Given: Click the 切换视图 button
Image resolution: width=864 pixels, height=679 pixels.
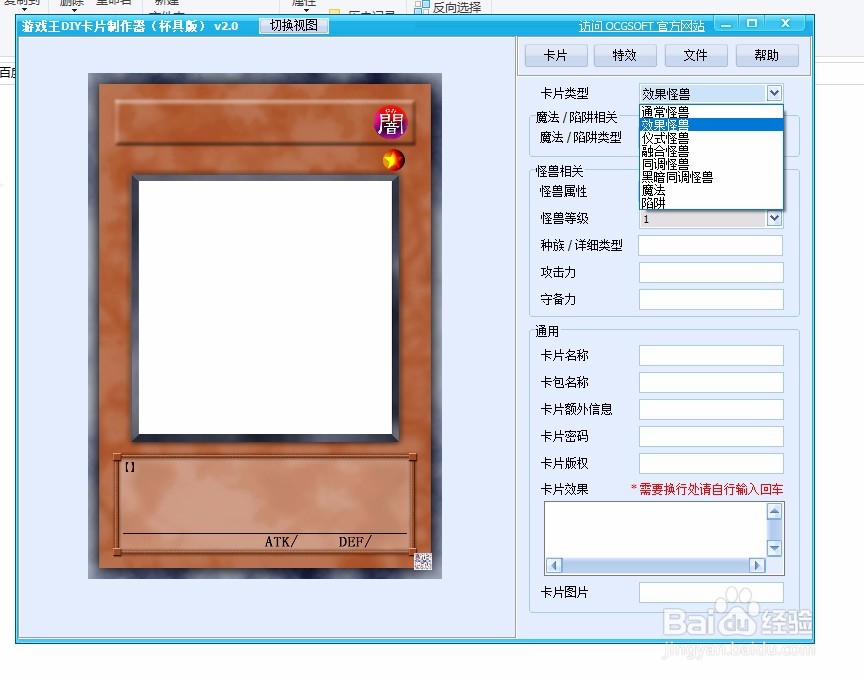Looking at the screenshot, I should coord(294,25).
